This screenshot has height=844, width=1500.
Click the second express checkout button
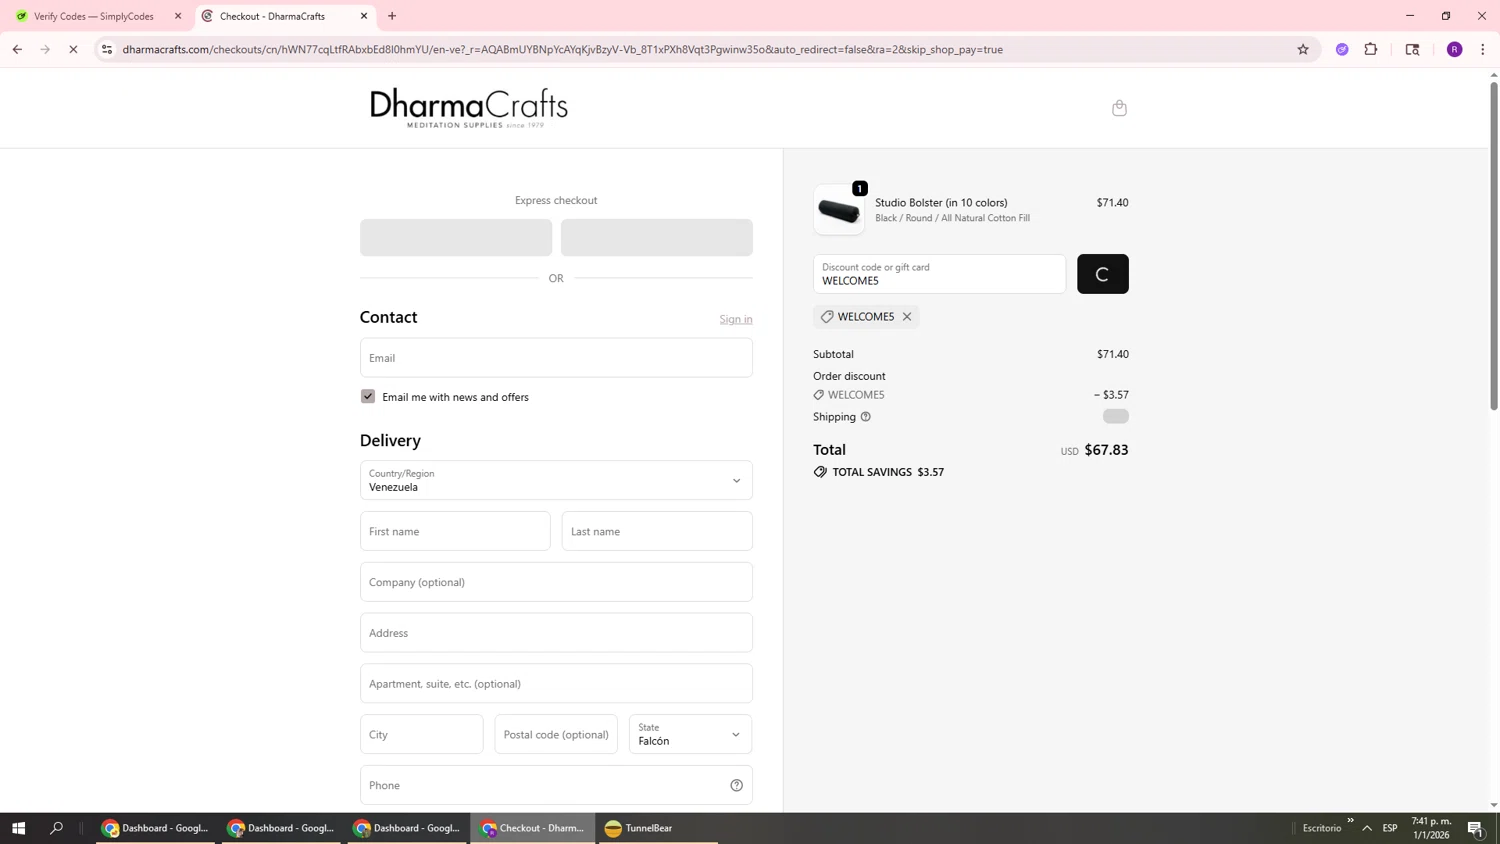click(x=656, y=238)
